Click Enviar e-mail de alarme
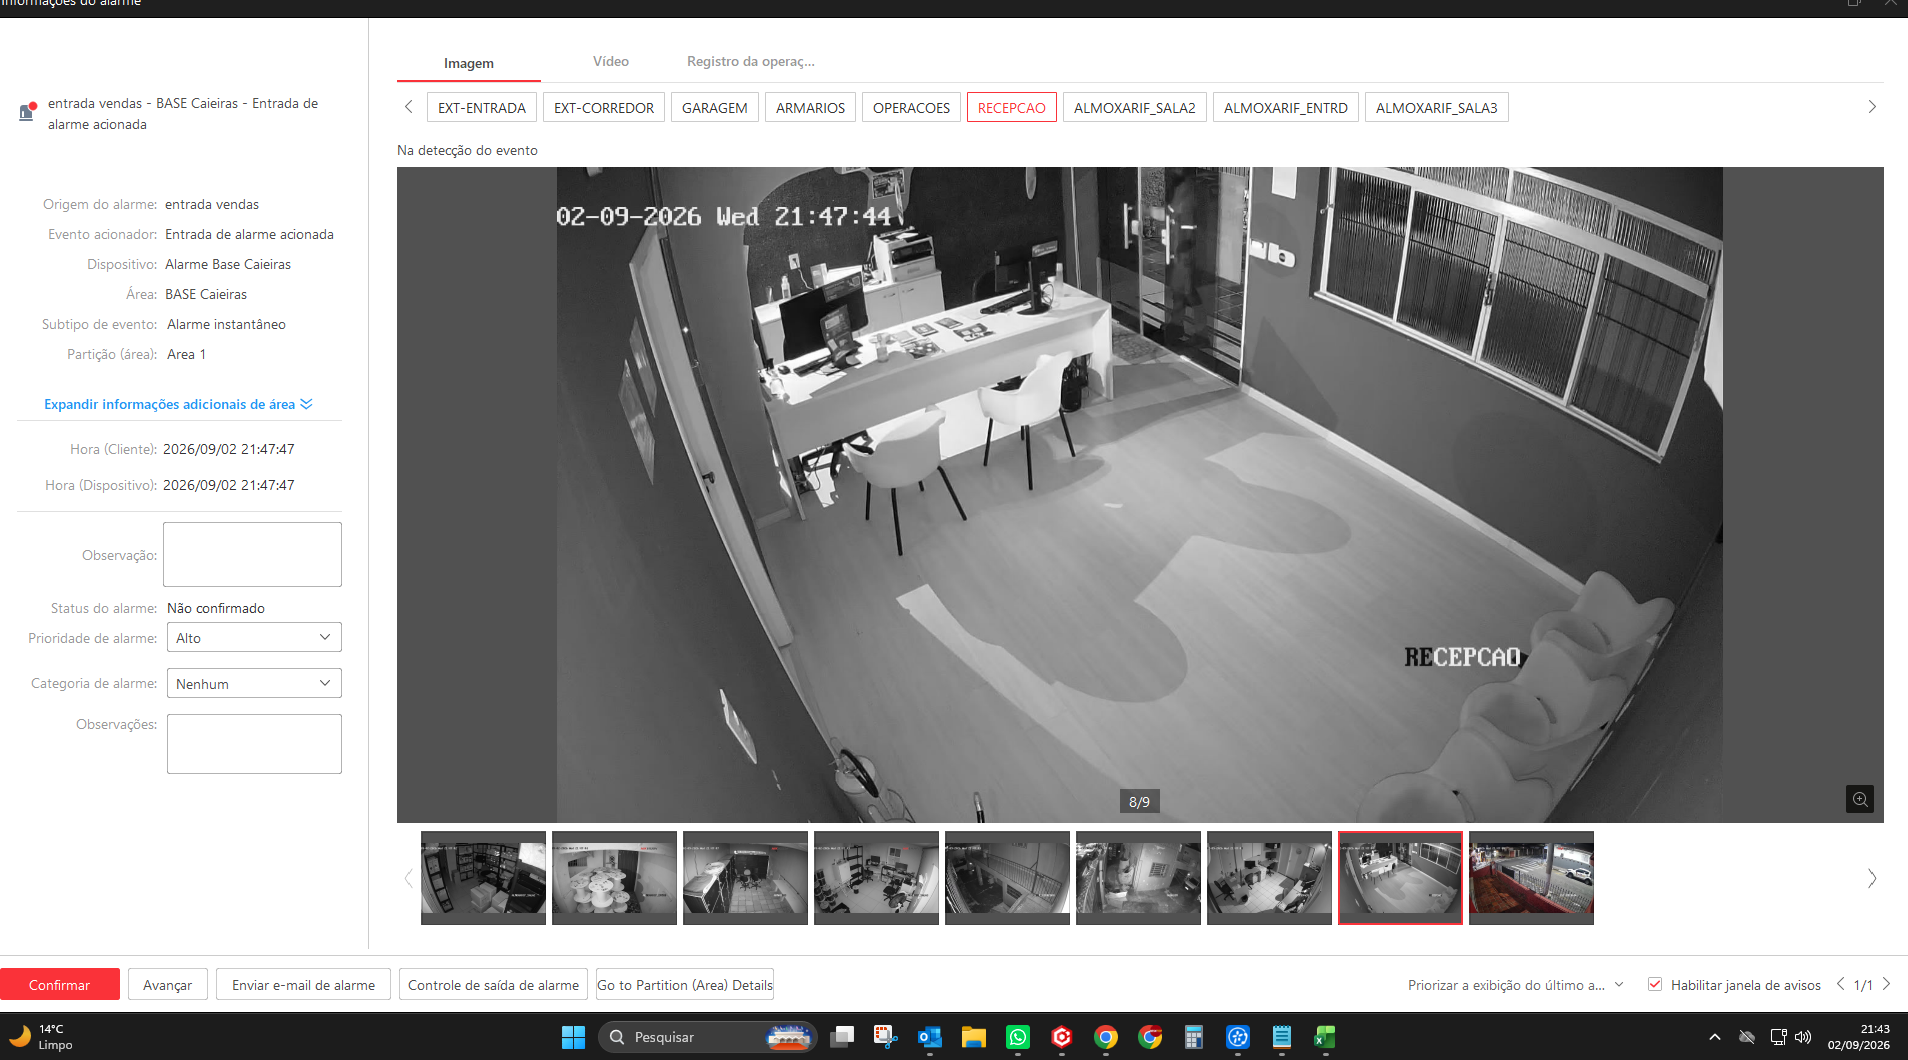1908x1060 pixels. tap(304, 984)
